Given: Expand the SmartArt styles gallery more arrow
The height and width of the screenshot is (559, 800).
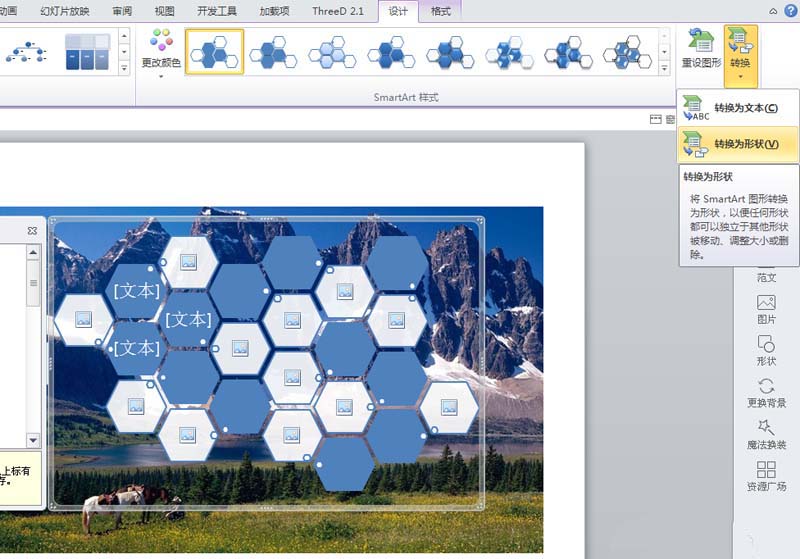Looking at the screenshot, I should point(664,68).
